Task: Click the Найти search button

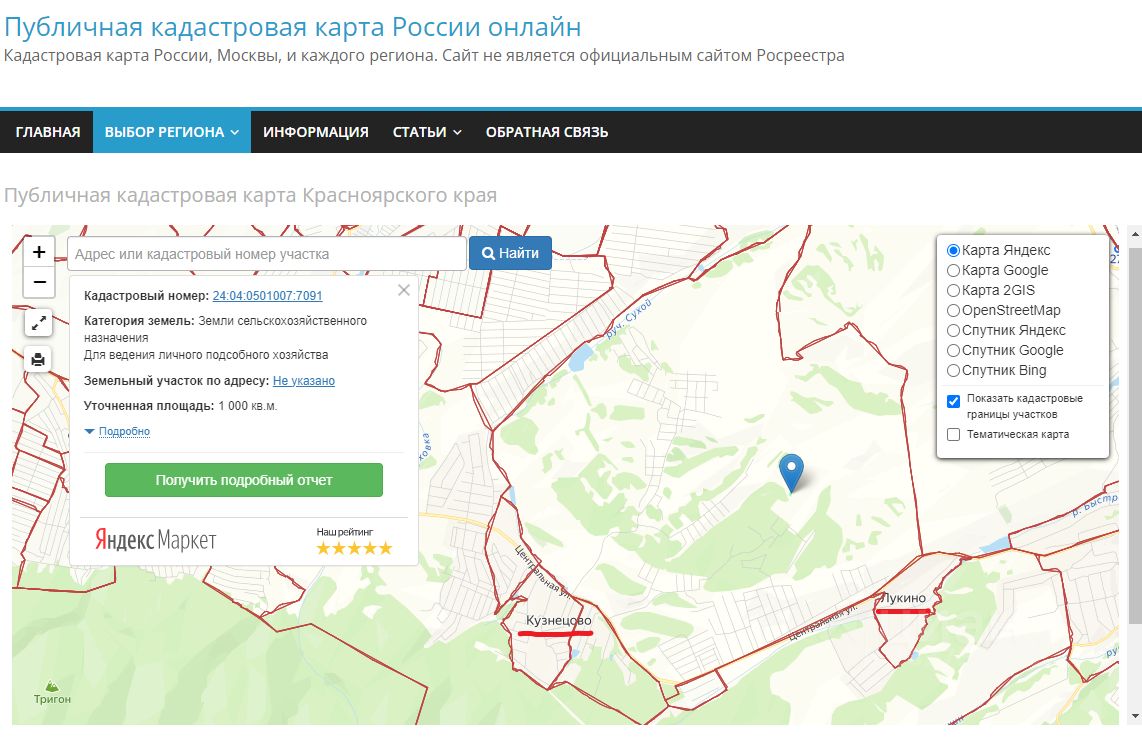Action: coord(510,253)
